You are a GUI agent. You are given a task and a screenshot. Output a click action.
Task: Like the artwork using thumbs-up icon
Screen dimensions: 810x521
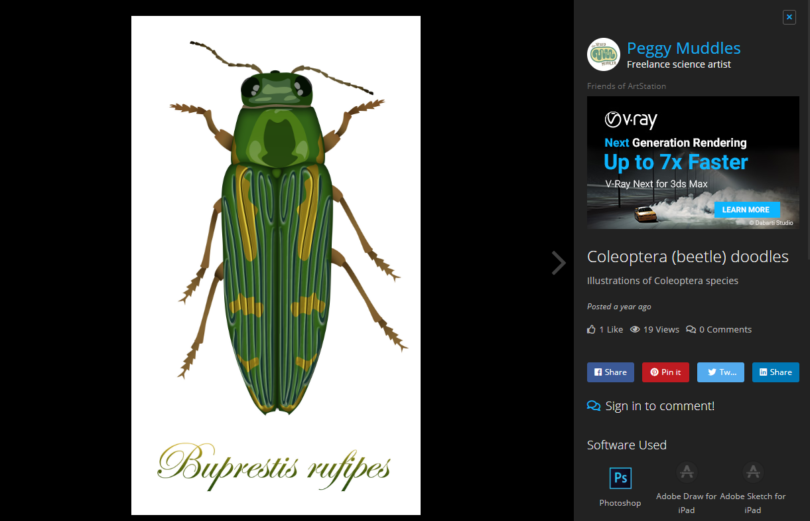pos(592,329)
